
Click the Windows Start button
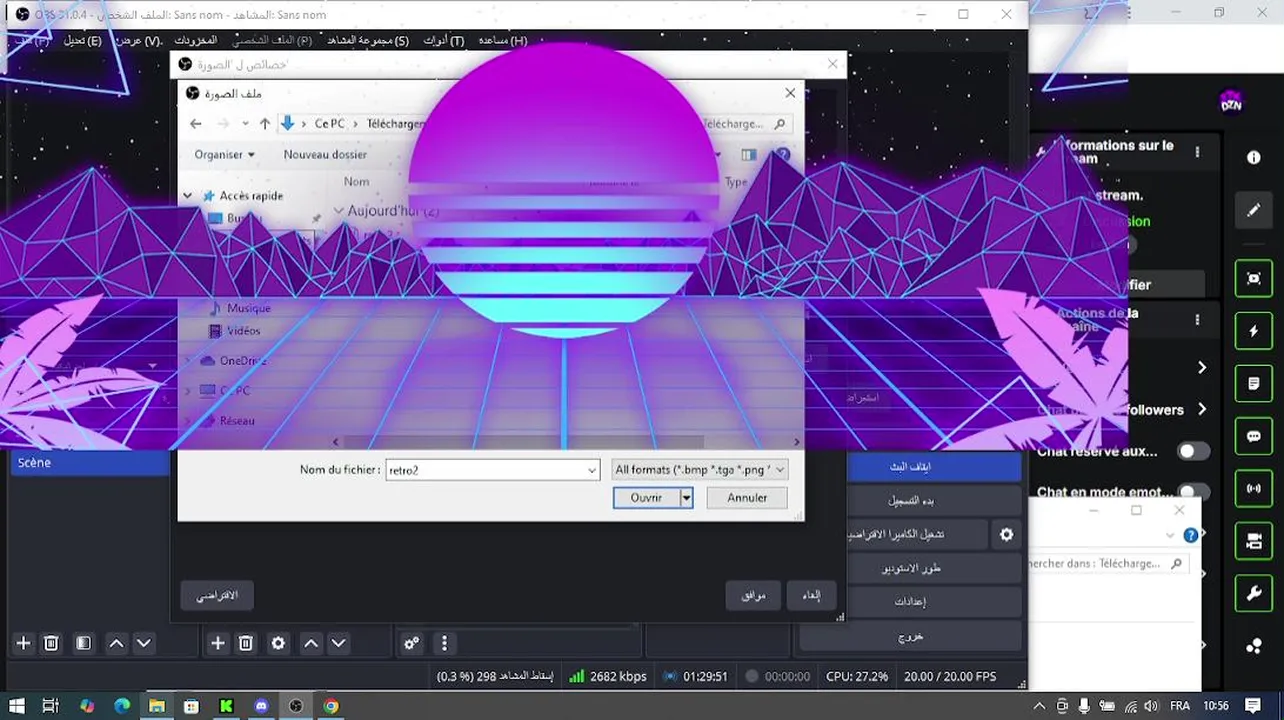point(18,706)
